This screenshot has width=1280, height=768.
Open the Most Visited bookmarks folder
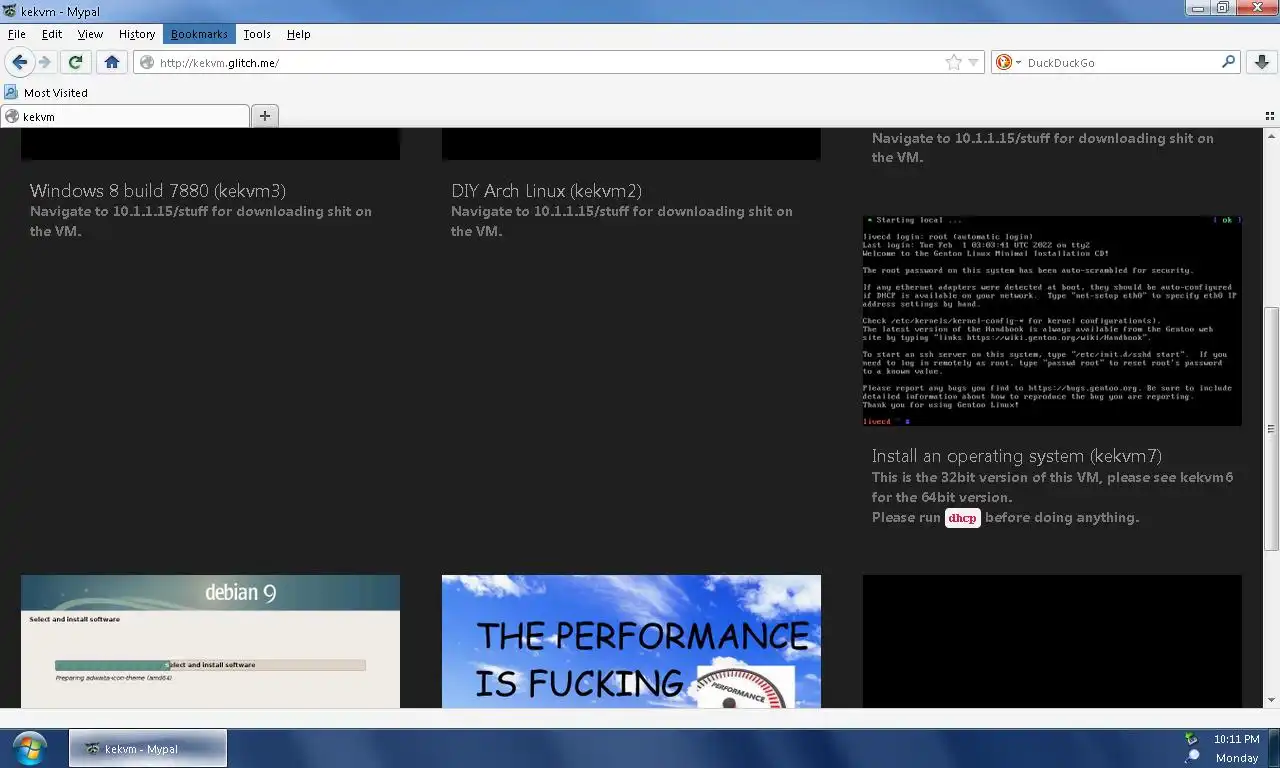pos(46,92)
